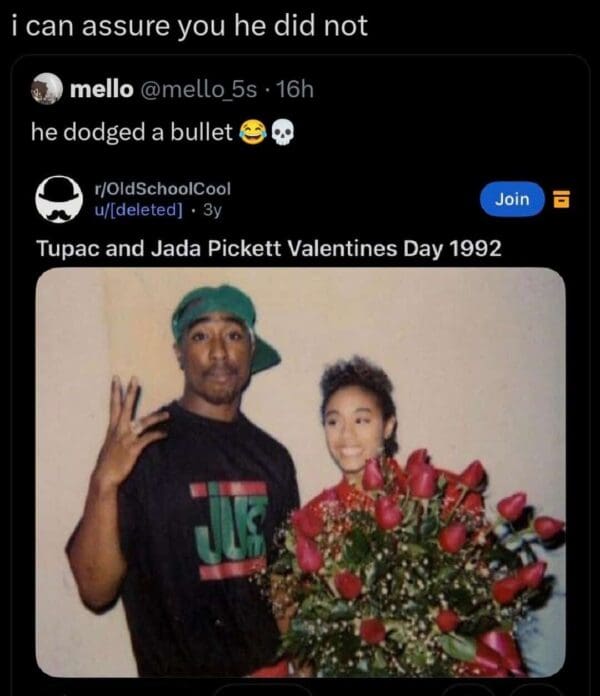Select the "he dodged a bullet" quoted text
The image size is (600, 696).
(132, 132)
